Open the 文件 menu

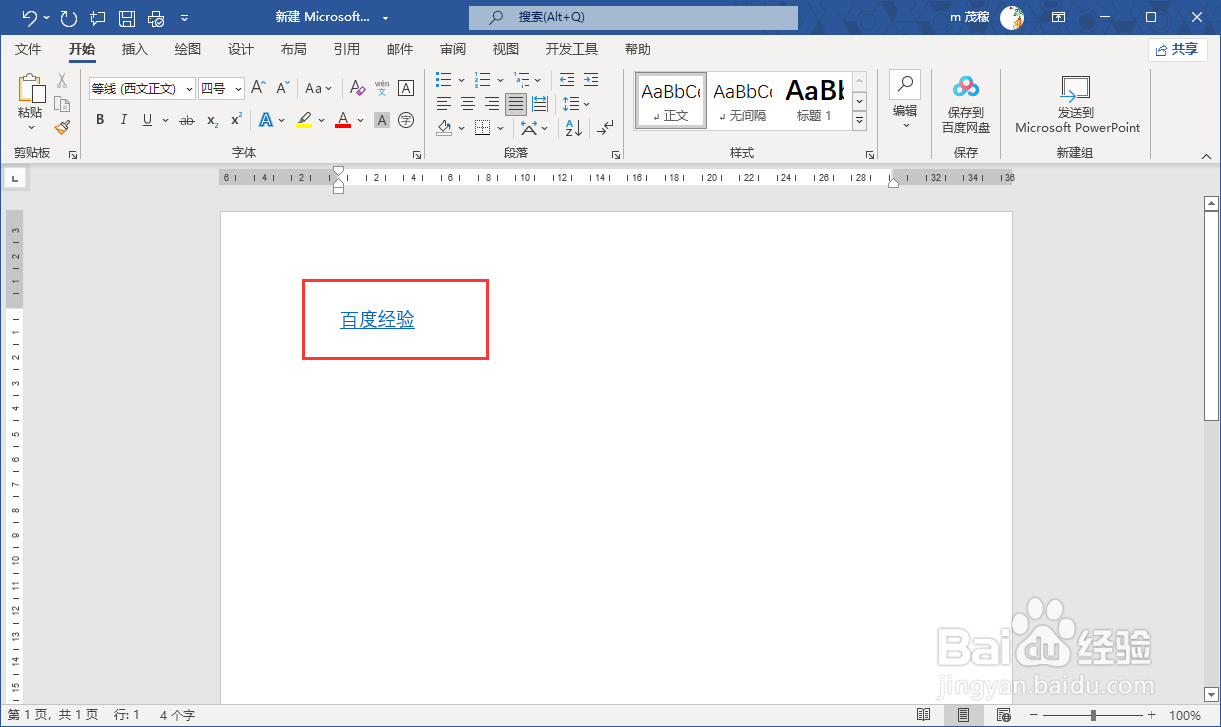point(29,49)
